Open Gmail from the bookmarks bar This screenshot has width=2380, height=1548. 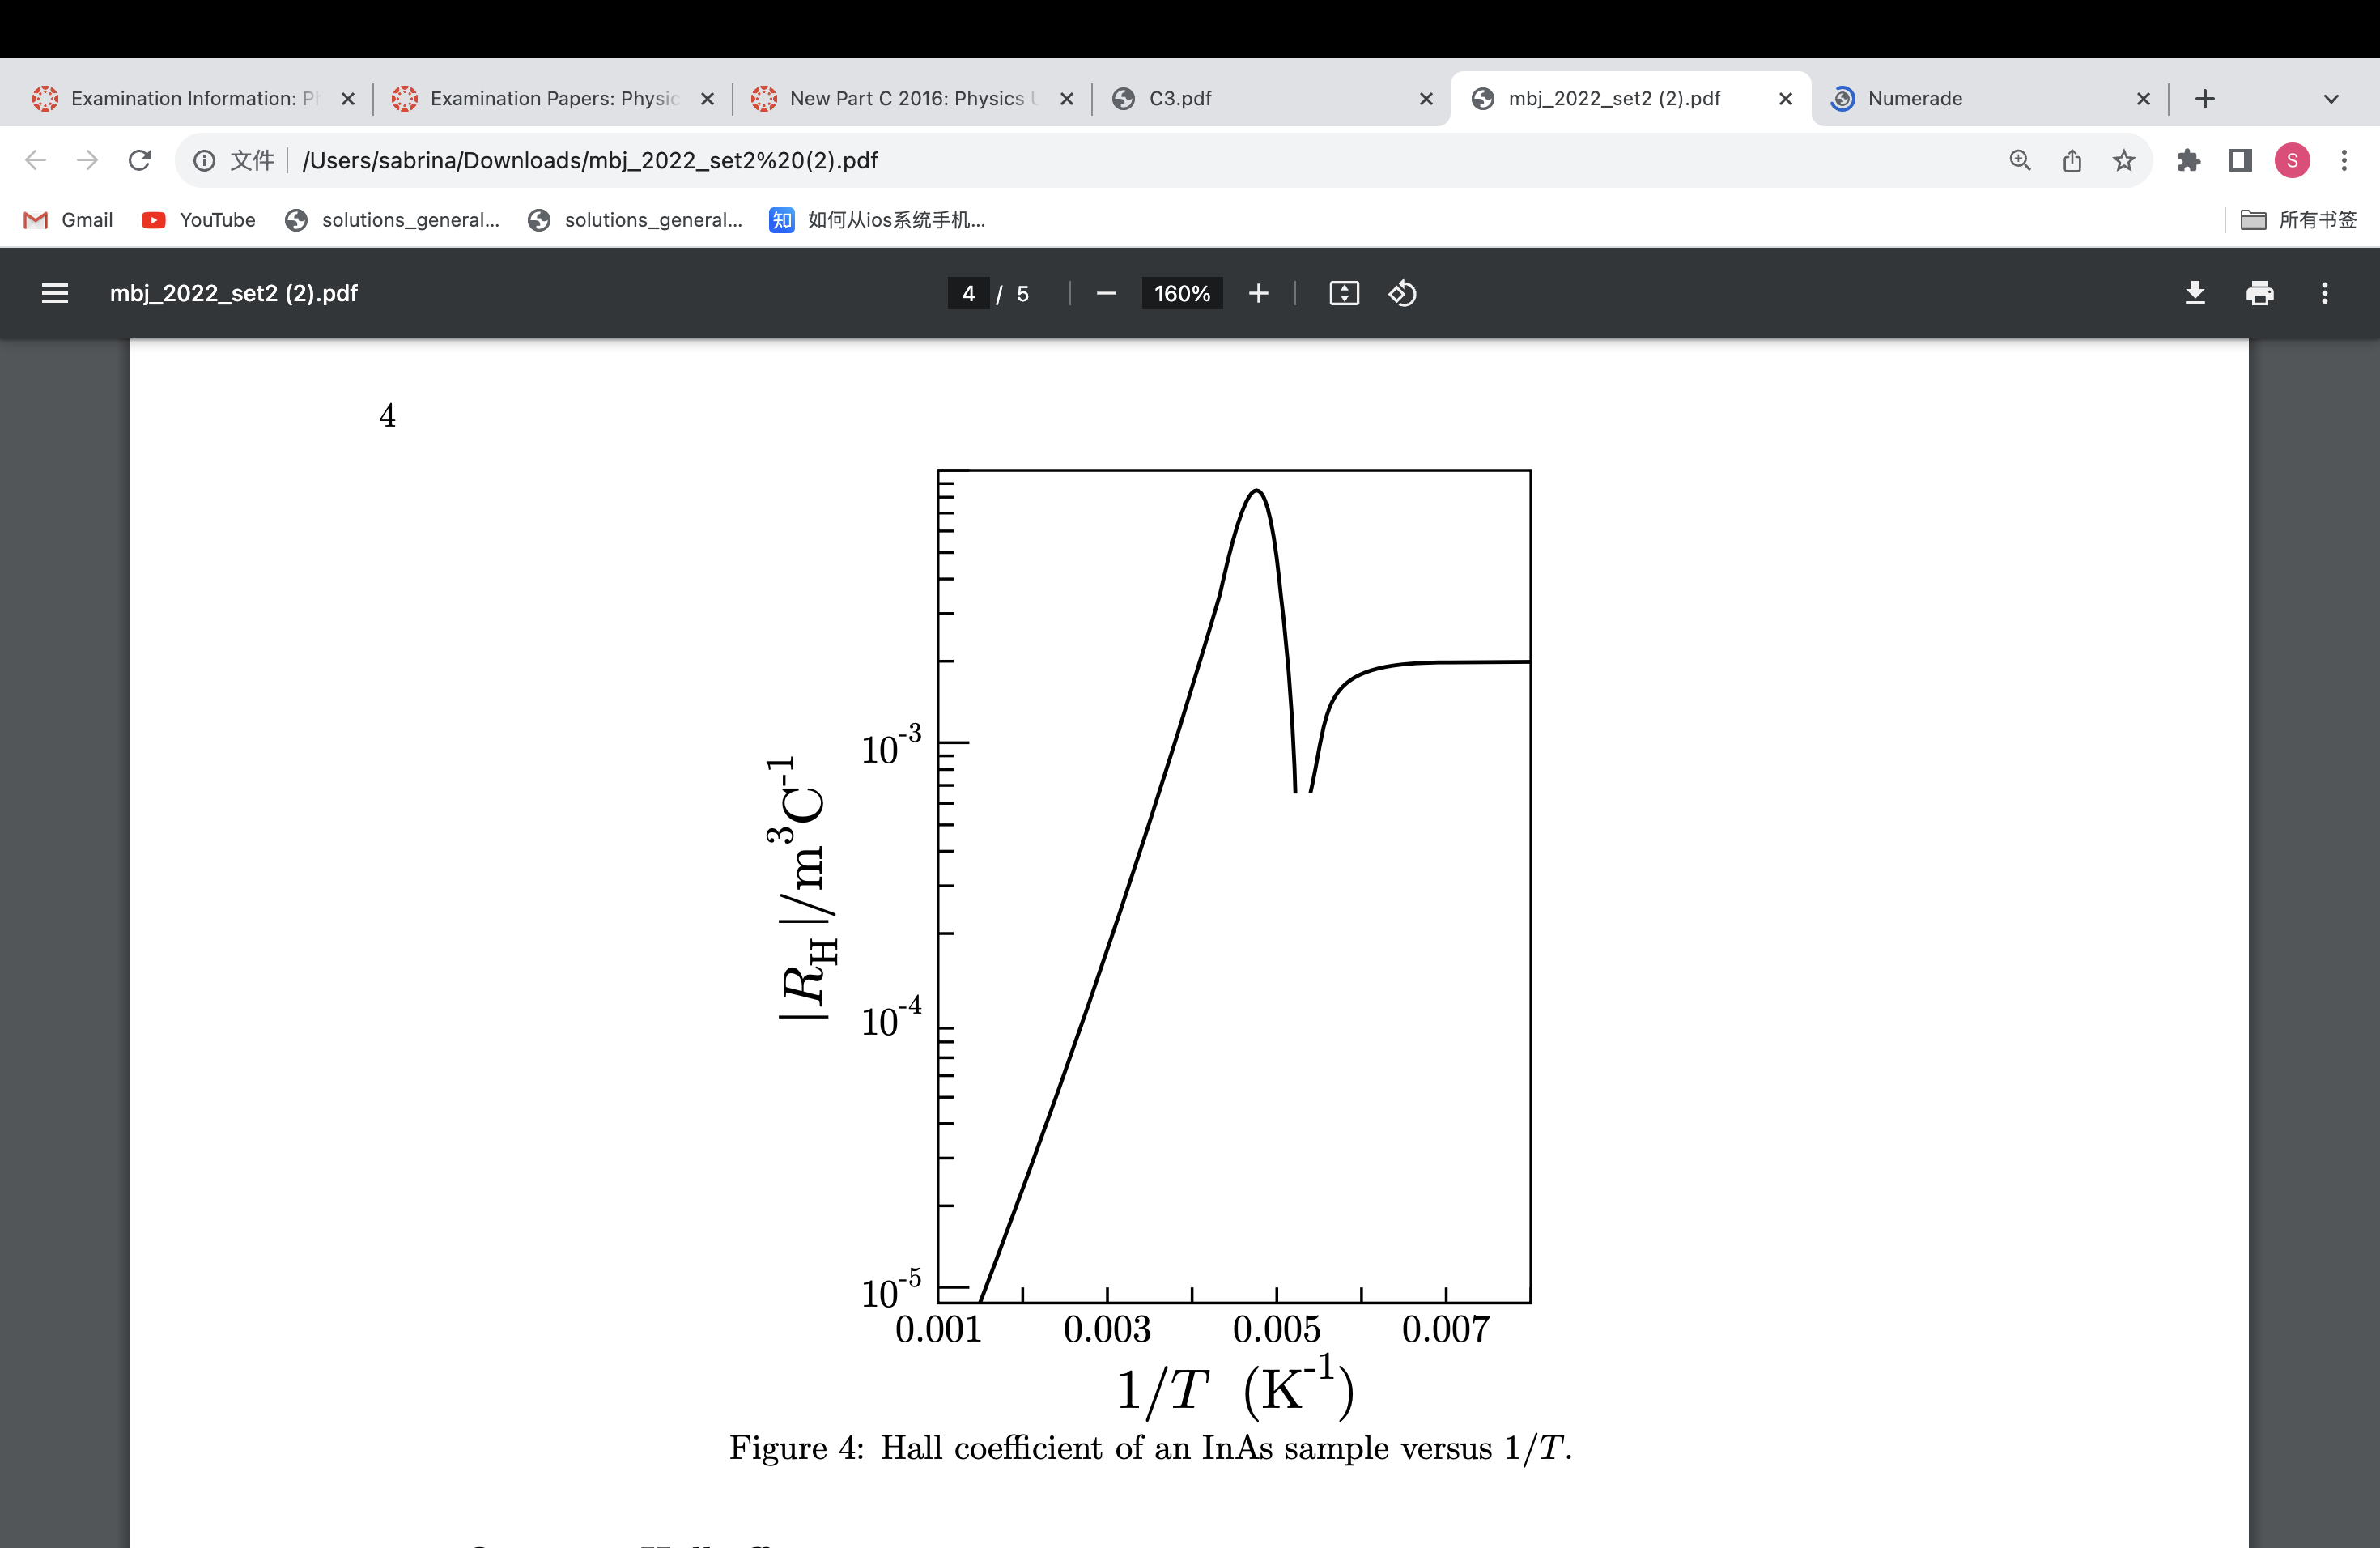67,220
